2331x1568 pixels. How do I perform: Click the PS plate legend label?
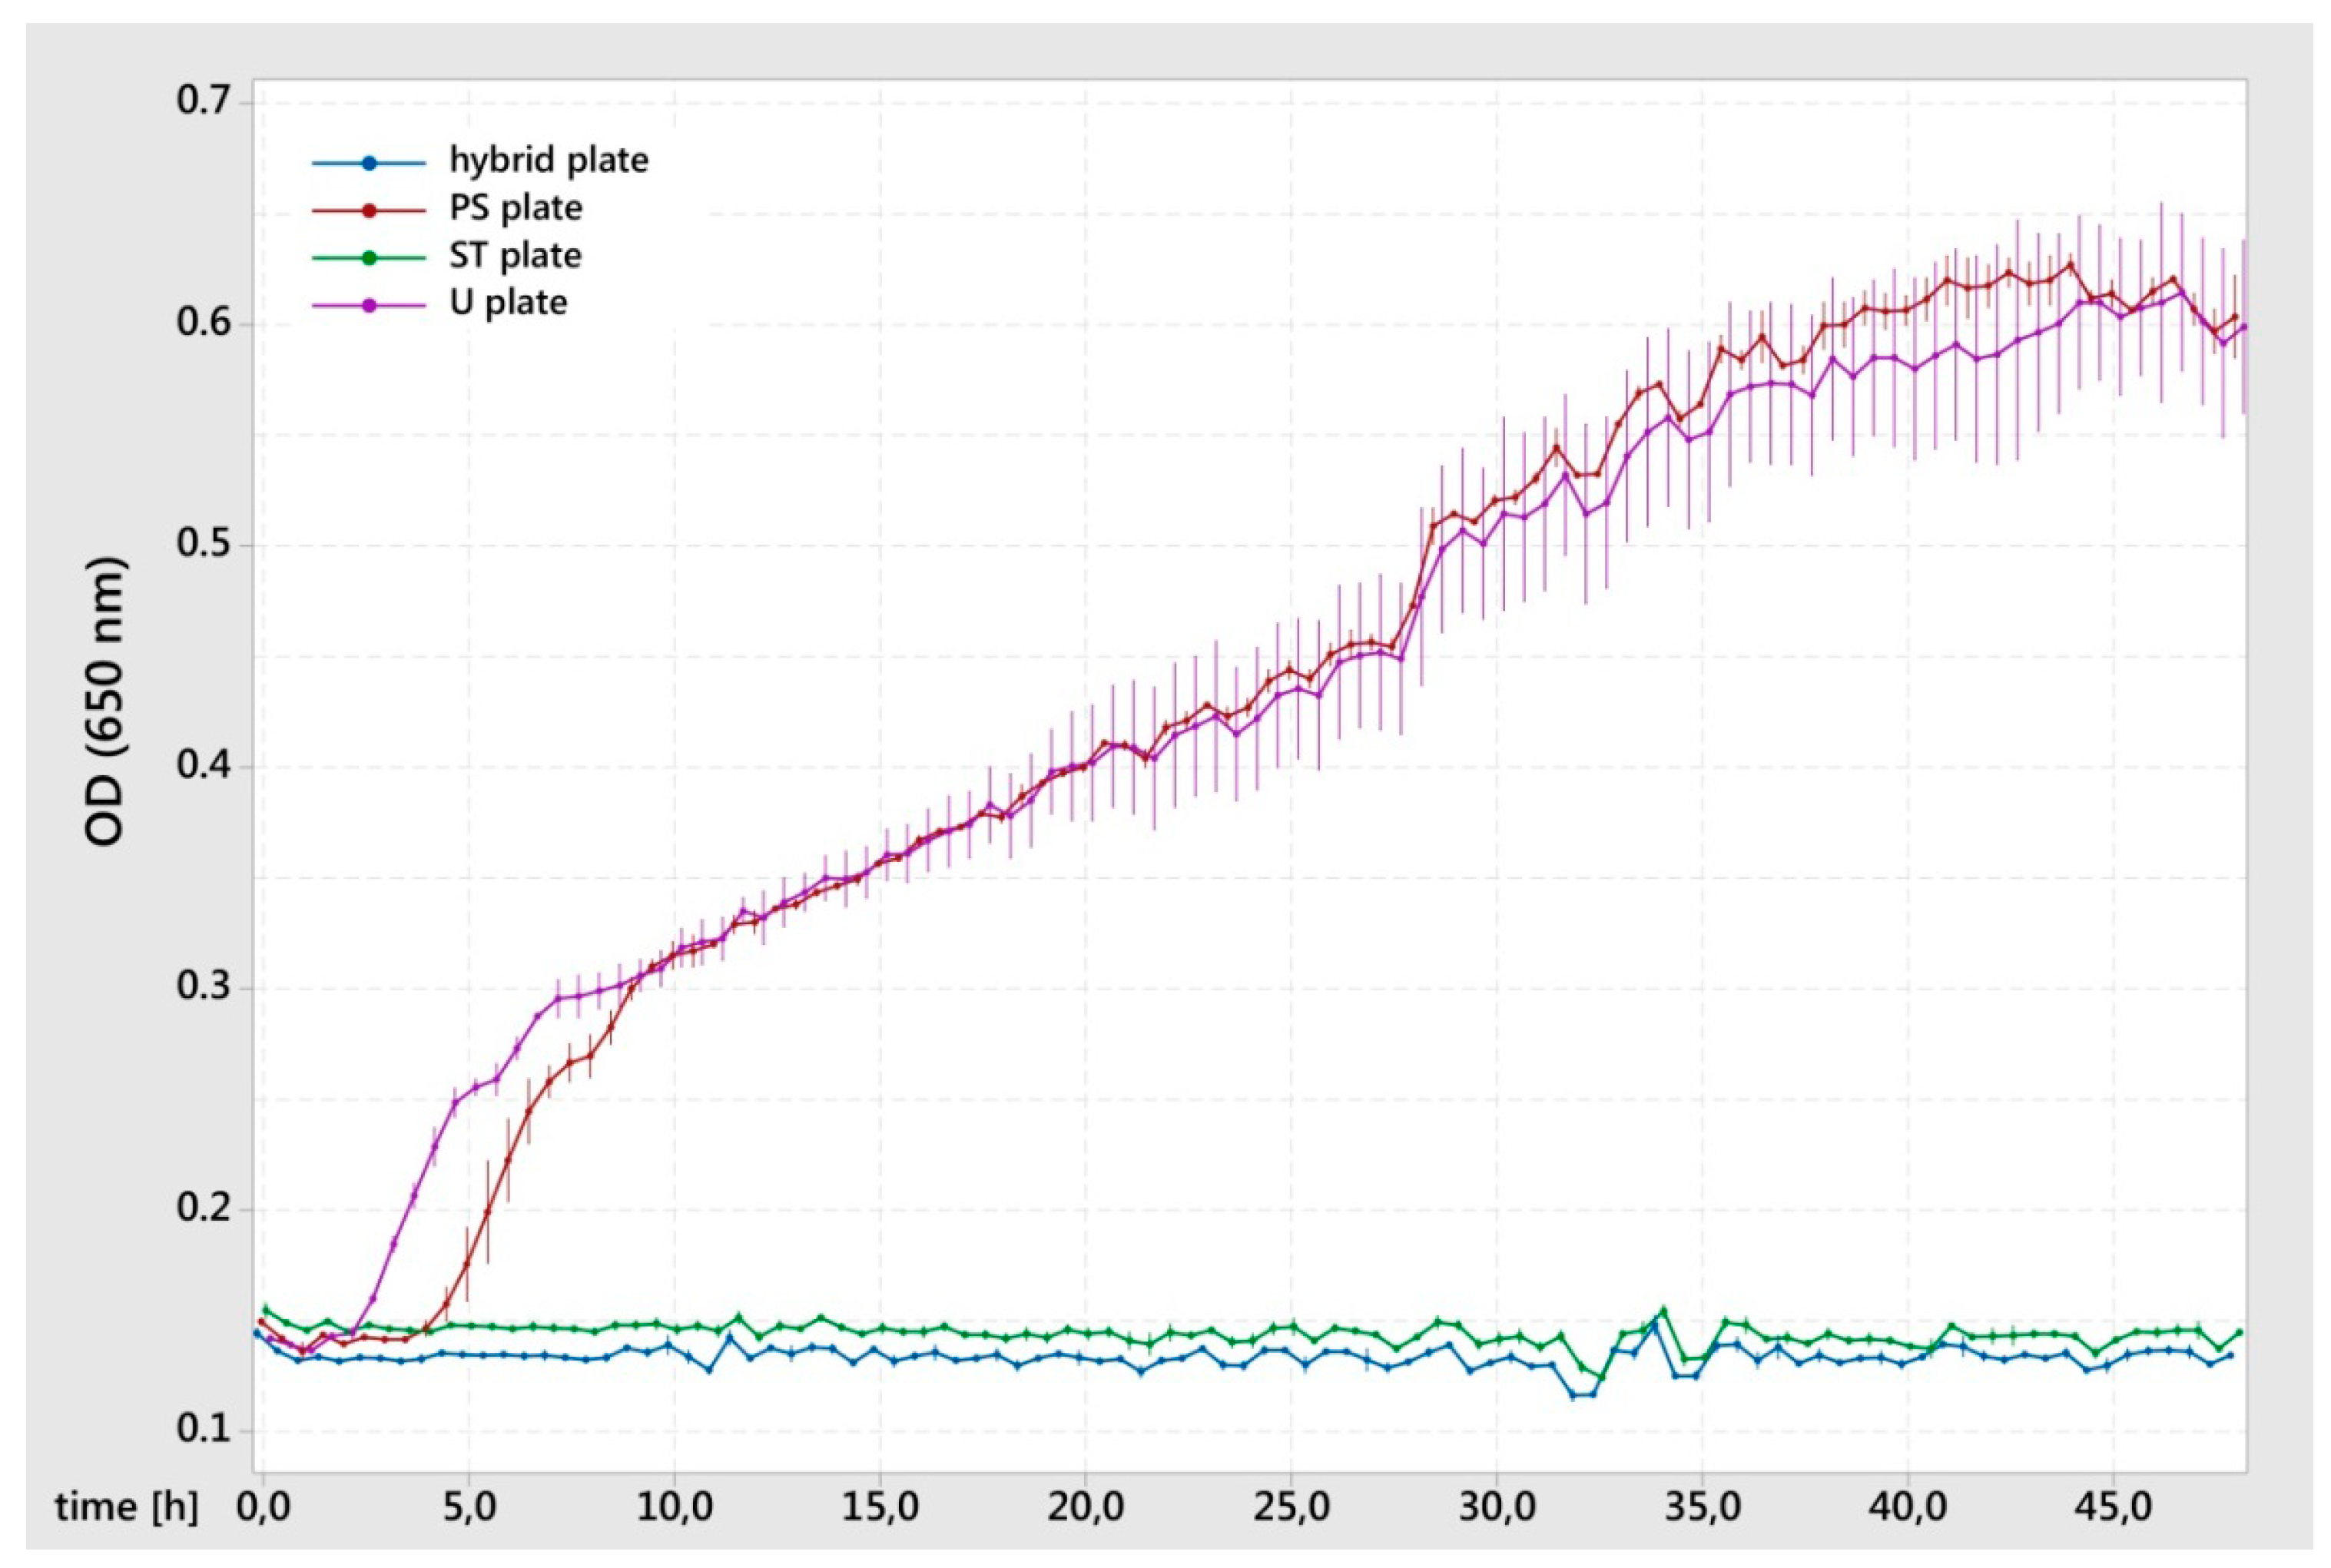(515, 208)
